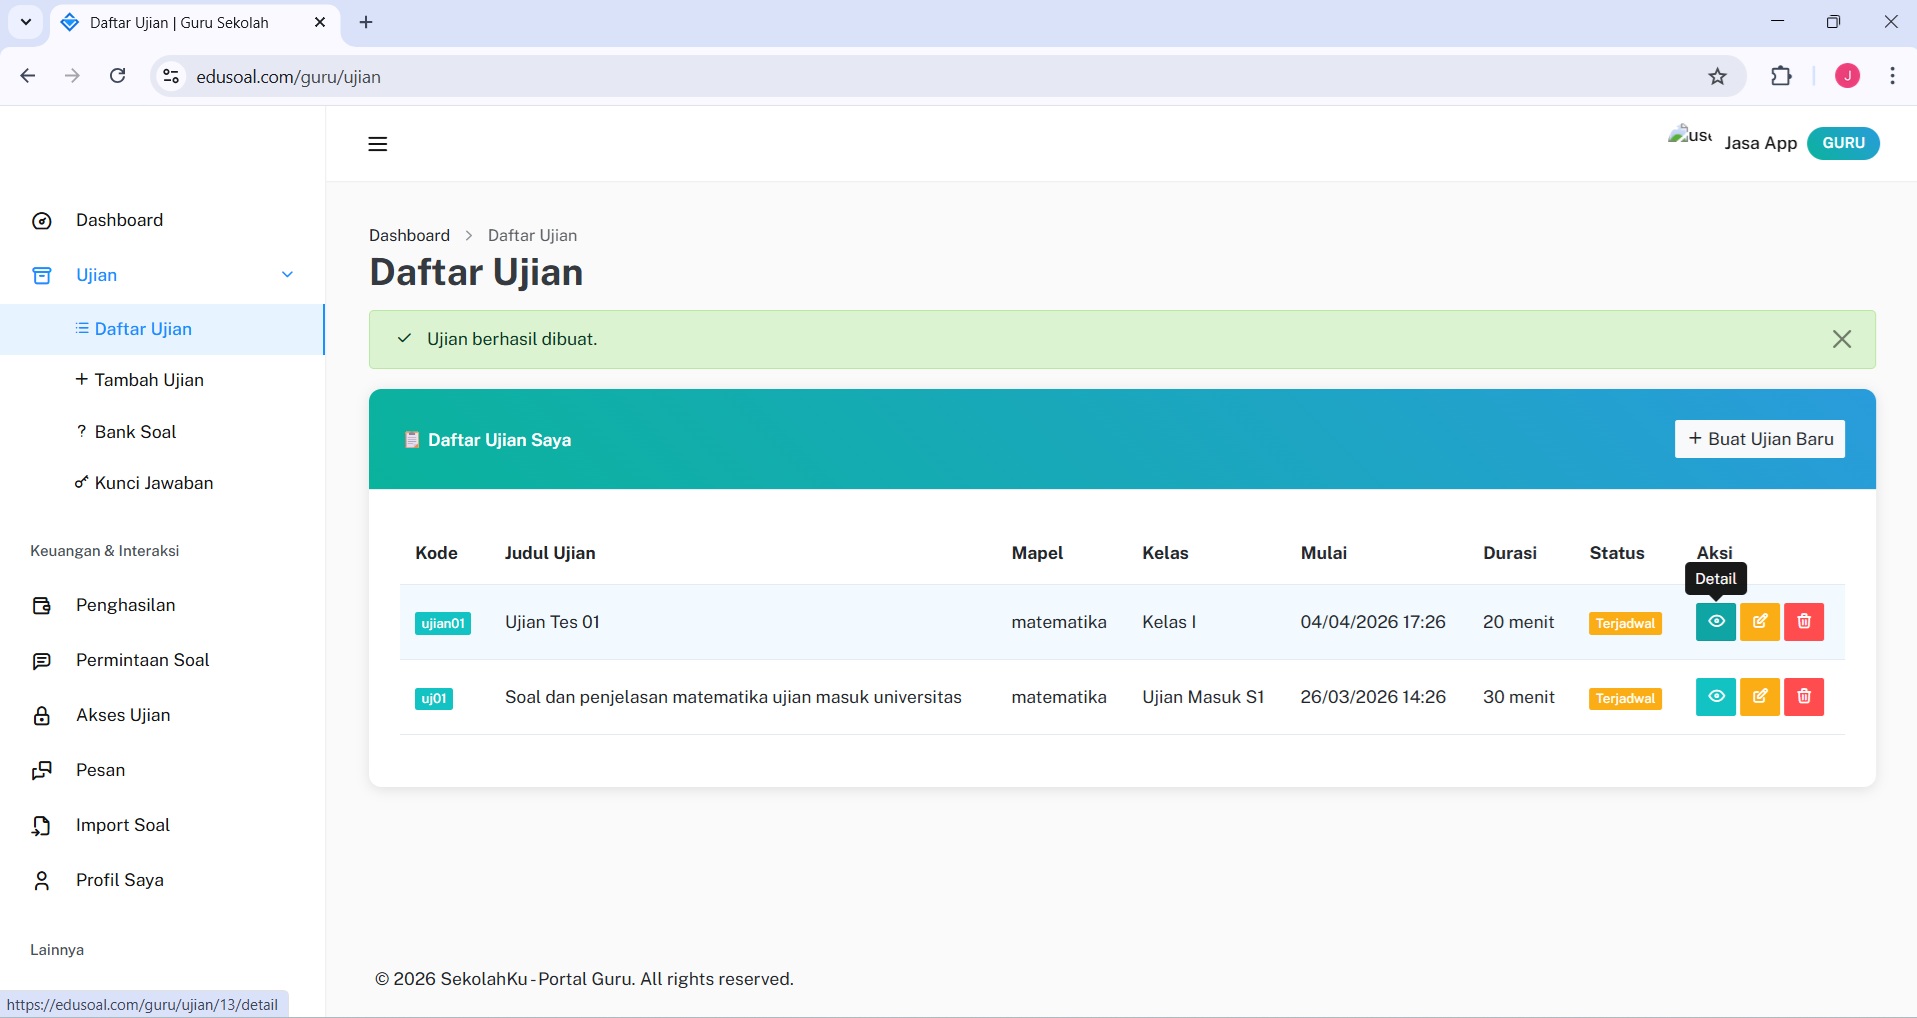
Task: Go to Tambah Ujian in sidebar
Action: (x=148, y=380)
